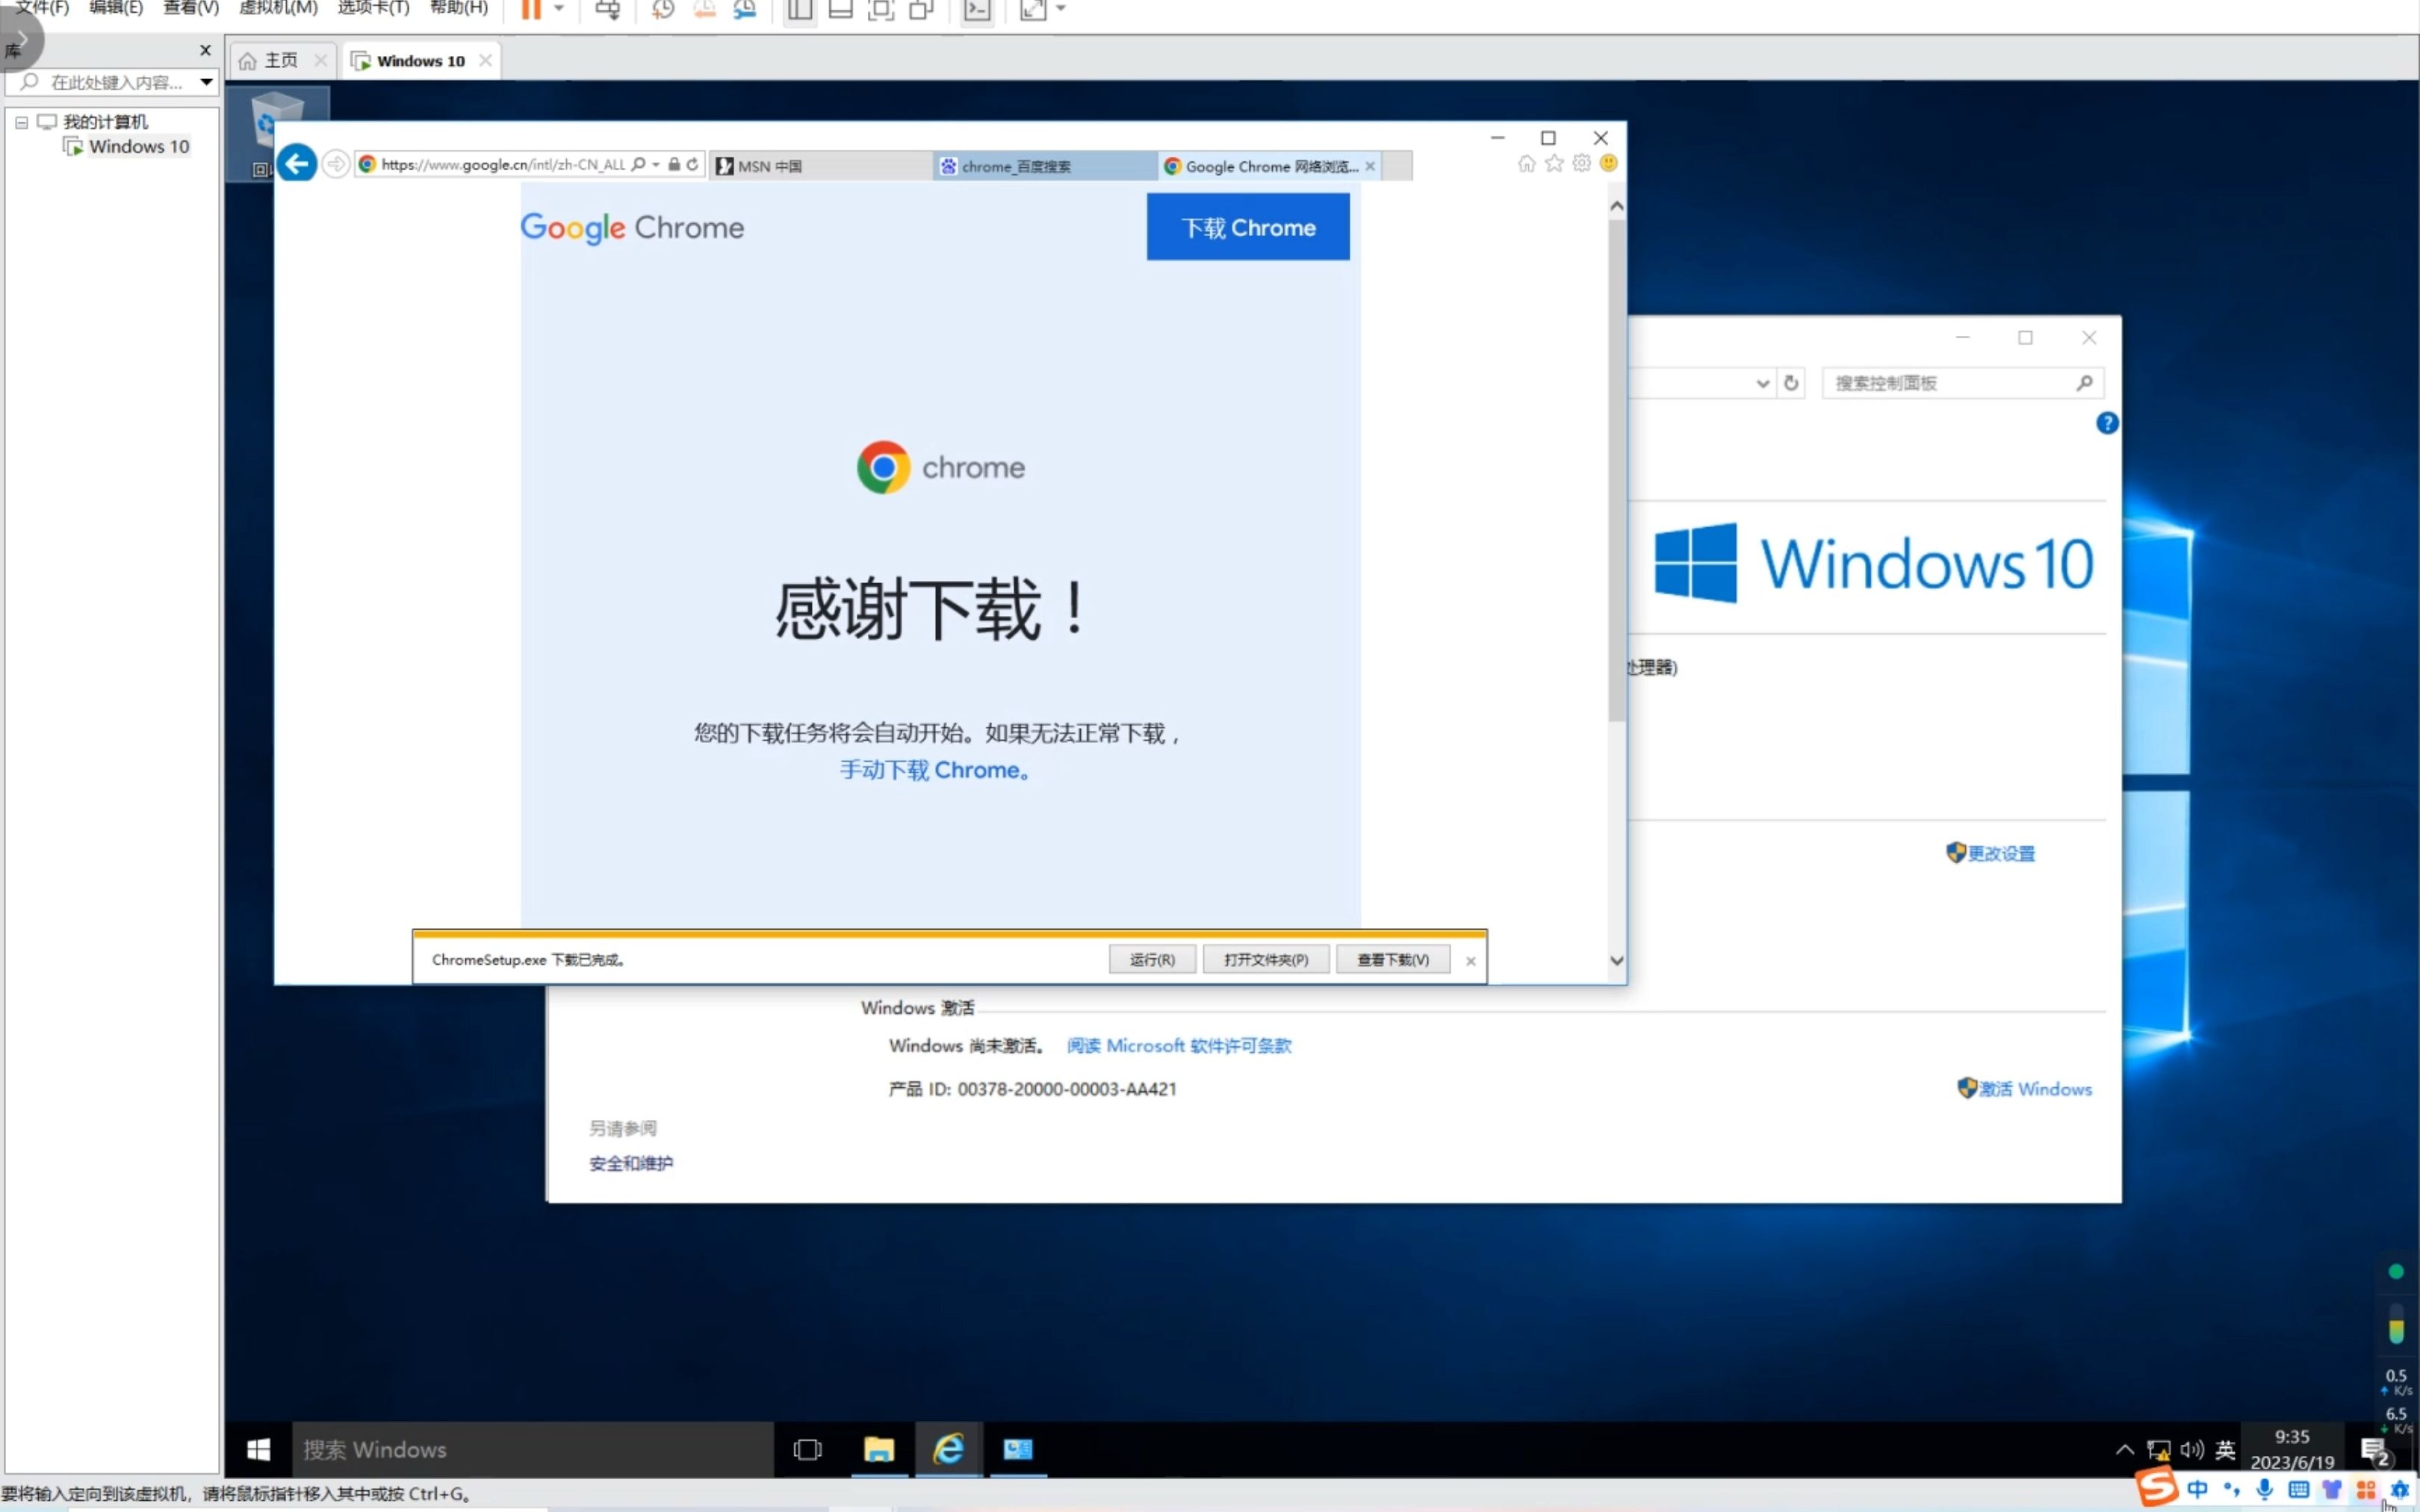The width and height of the screenshot is (2420, 1512).
Task: Toggle the thumbnail bar view icon
Action: (840, 10)
